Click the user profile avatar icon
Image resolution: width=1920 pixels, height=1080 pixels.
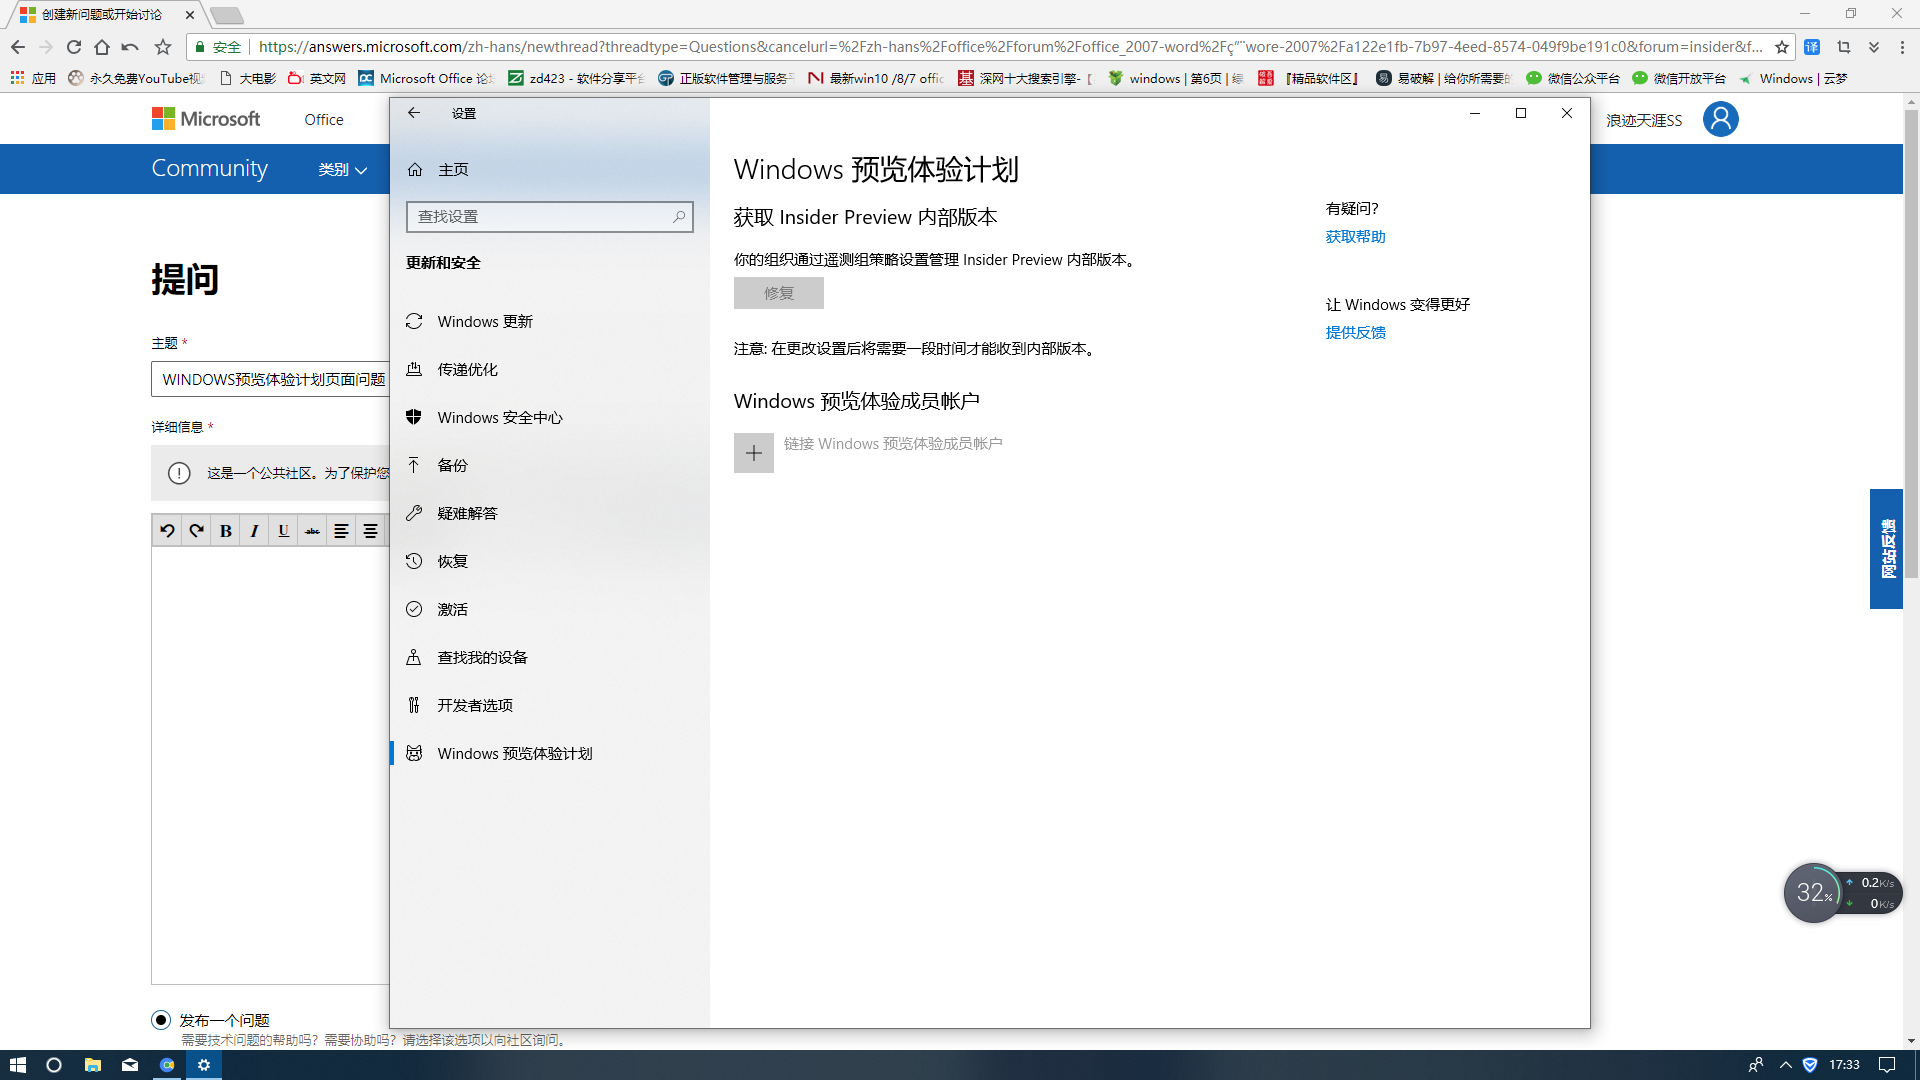(x=1720, y=119)
